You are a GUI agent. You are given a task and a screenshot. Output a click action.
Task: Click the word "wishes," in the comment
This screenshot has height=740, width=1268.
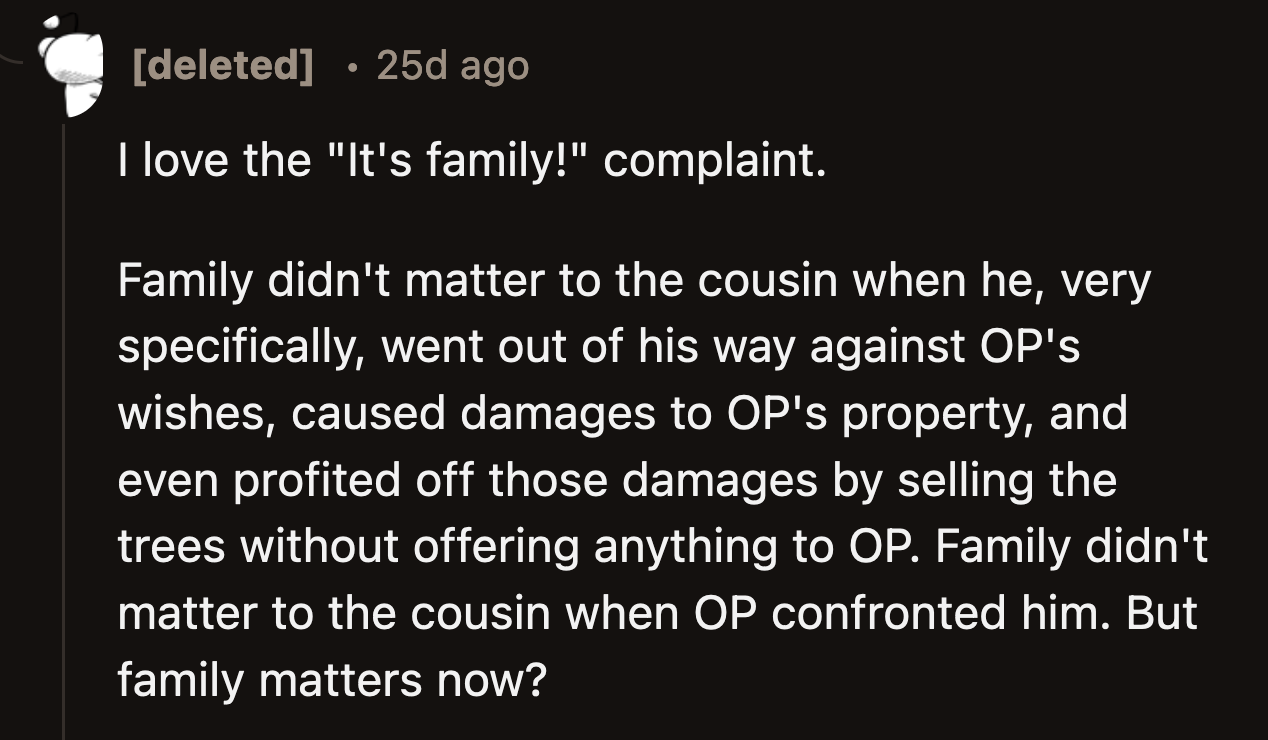[196, 414]
